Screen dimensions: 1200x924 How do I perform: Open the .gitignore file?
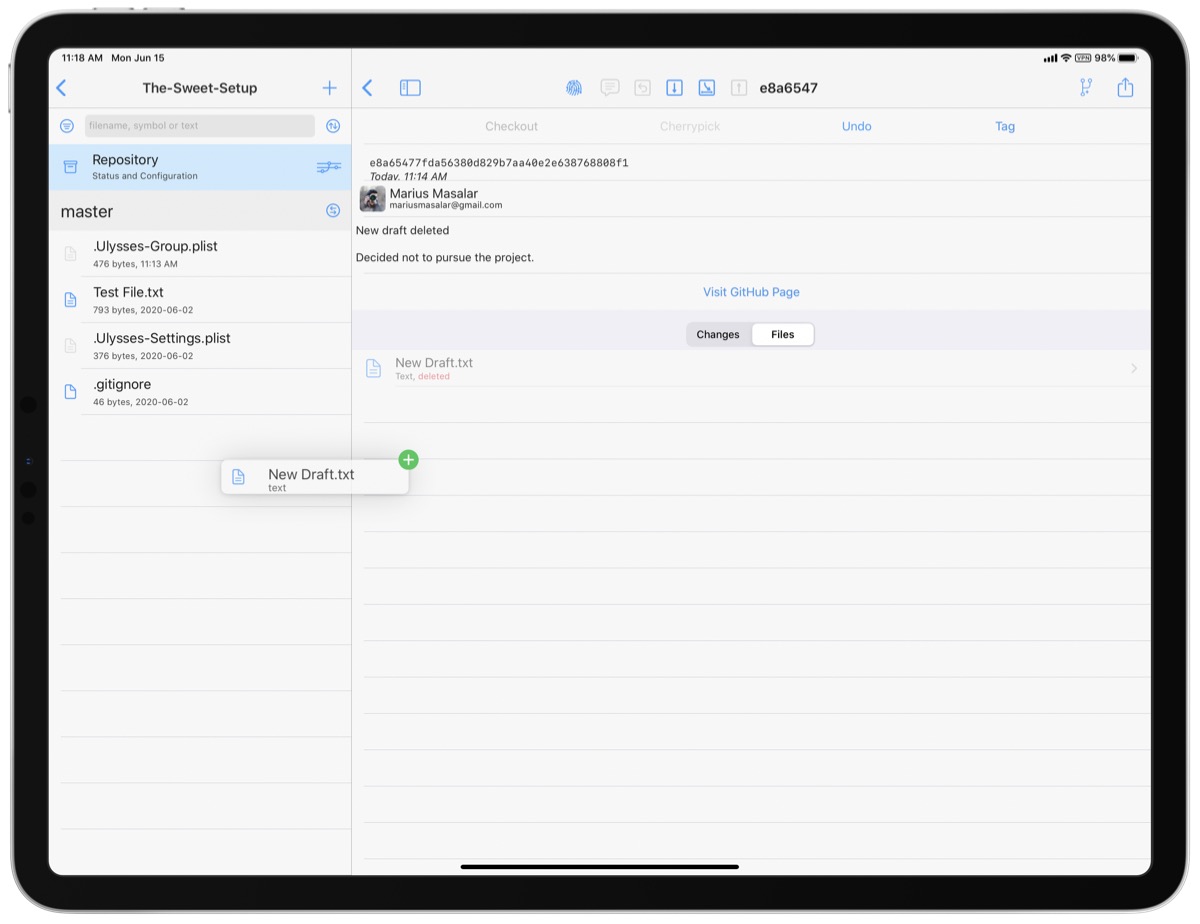tap(200, 392)
